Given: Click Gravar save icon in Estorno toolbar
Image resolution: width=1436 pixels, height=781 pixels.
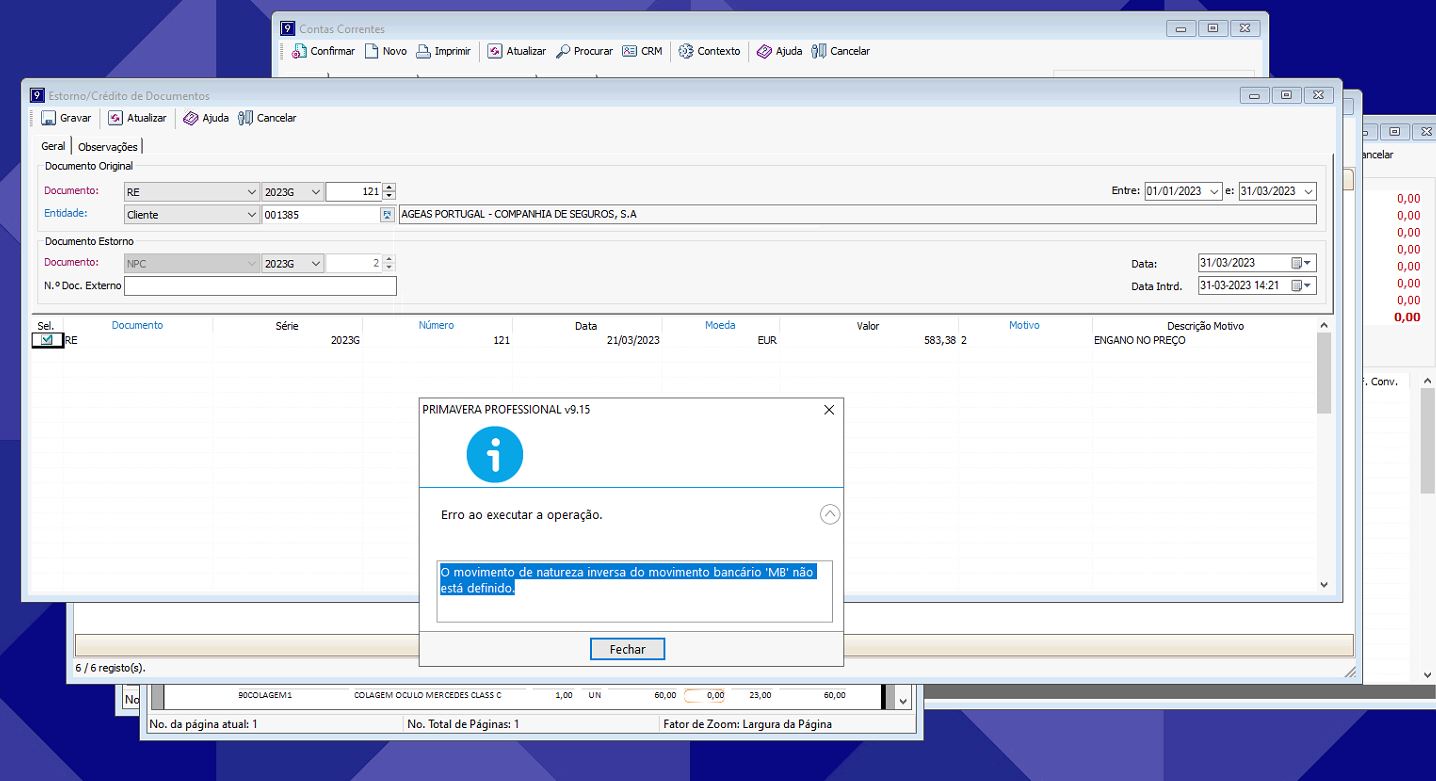Looking at the screenshot, I should [49, 118].
